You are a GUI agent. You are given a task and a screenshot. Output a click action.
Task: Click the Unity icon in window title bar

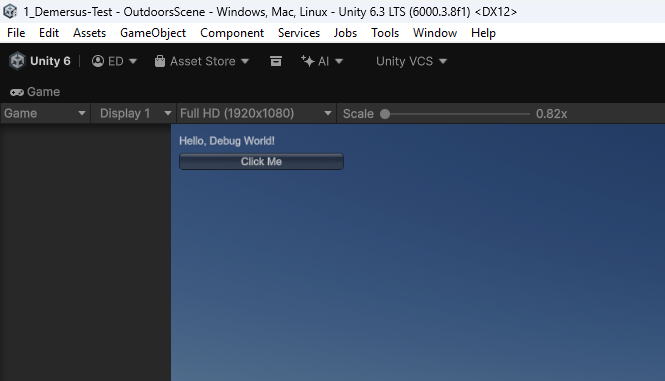tap(10, 11)
